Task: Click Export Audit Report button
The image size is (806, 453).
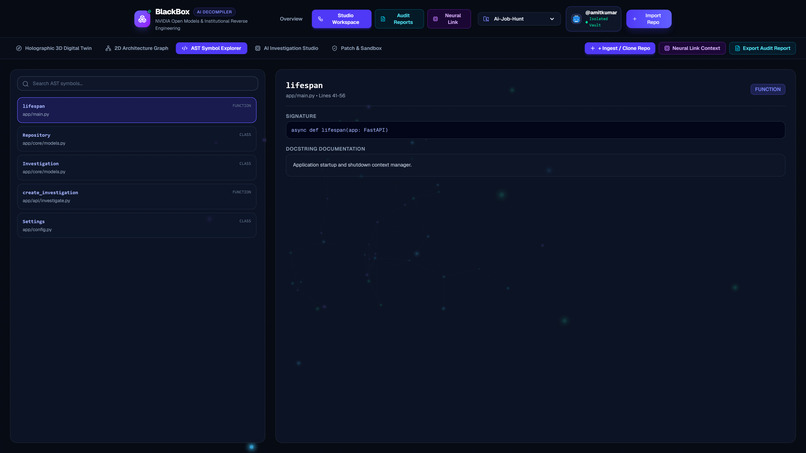Action: tap(762, 48)
